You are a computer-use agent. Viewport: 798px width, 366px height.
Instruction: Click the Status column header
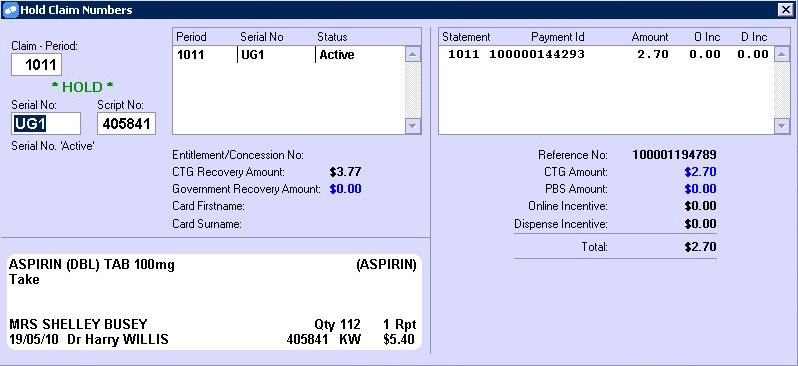click(332, 37)
